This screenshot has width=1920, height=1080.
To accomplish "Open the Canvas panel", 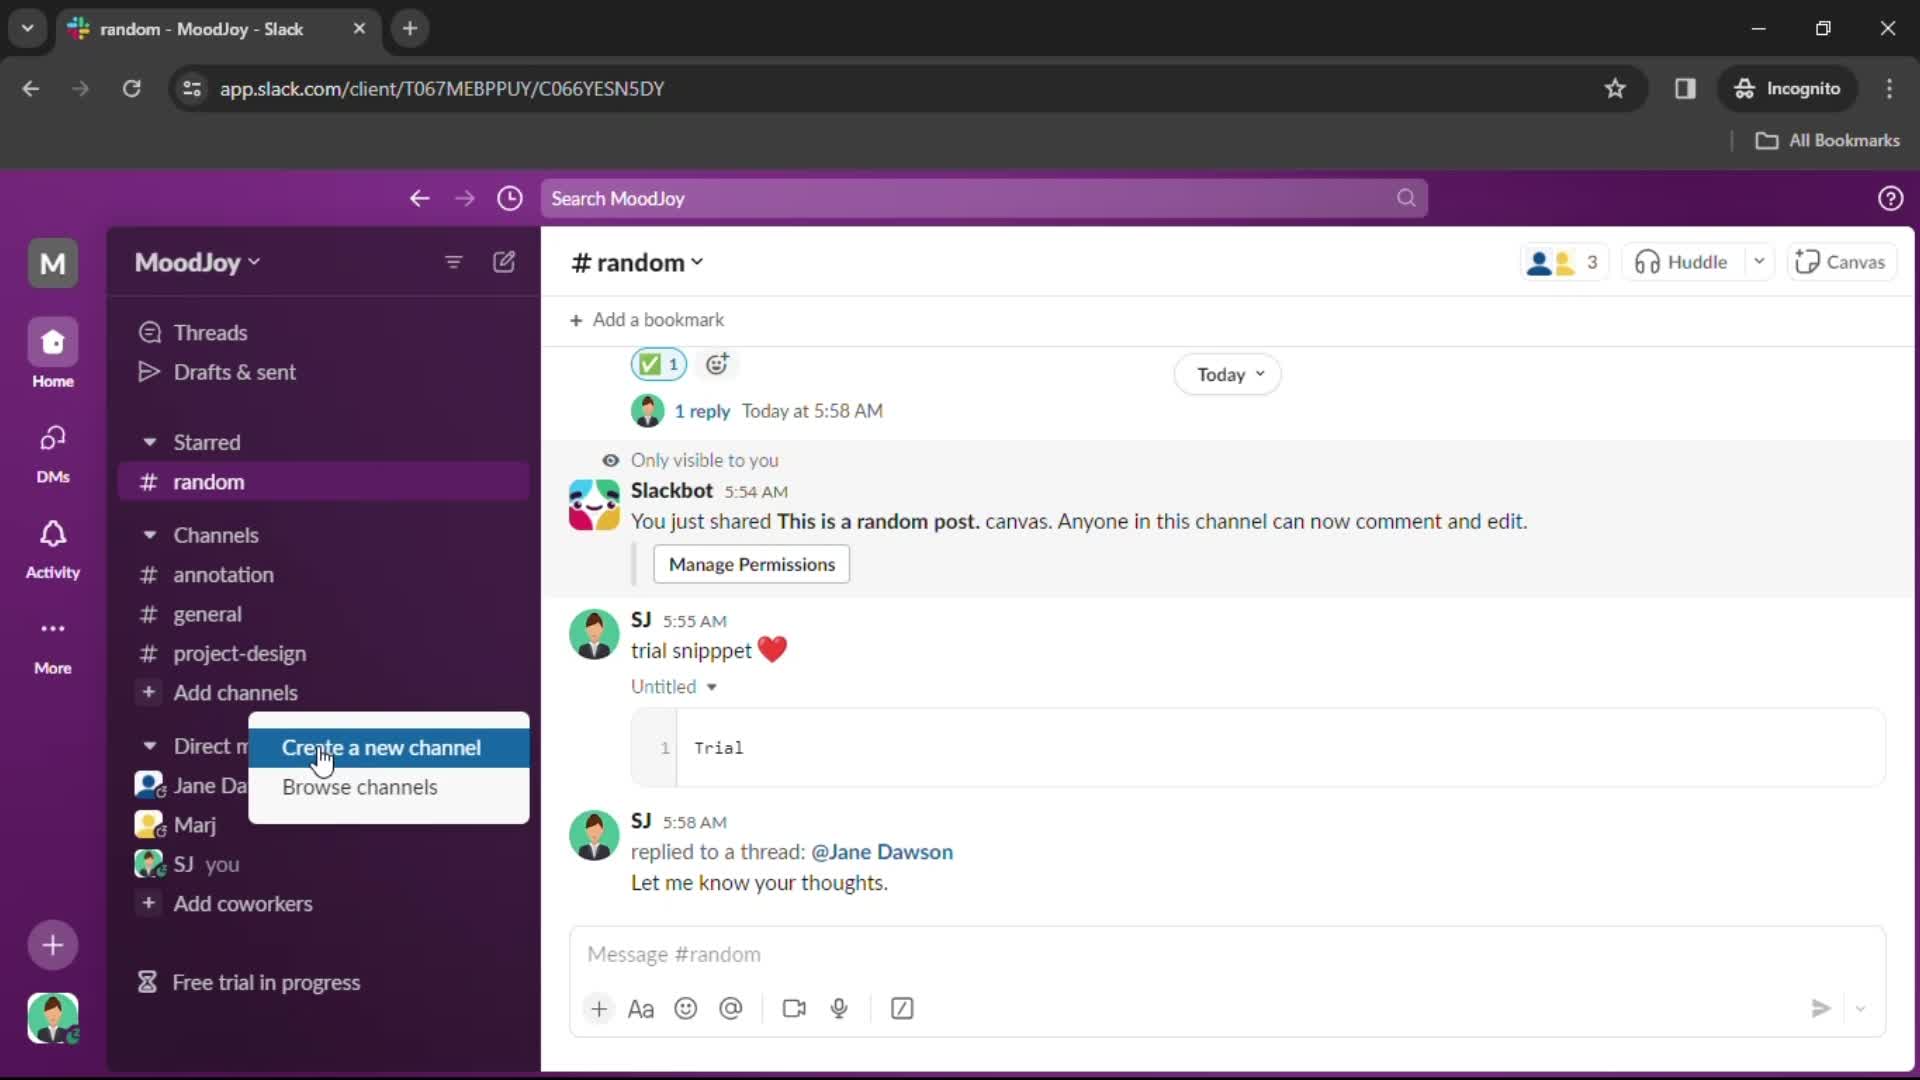I will click(x=1842, y=261).
